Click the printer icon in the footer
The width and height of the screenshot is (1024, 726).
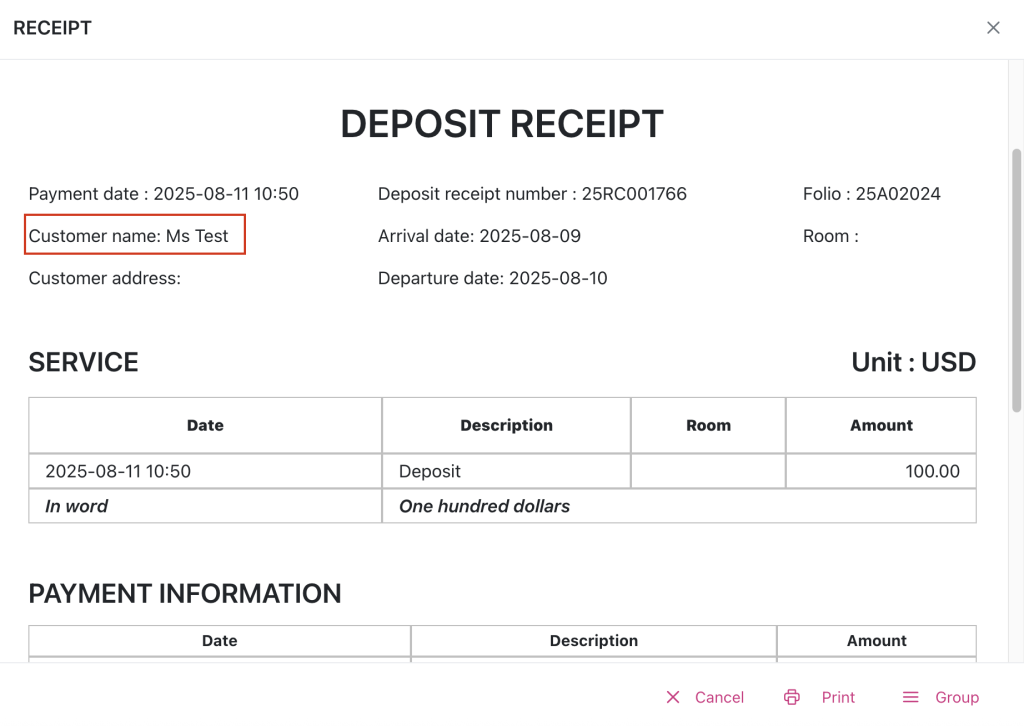point(792,697)
